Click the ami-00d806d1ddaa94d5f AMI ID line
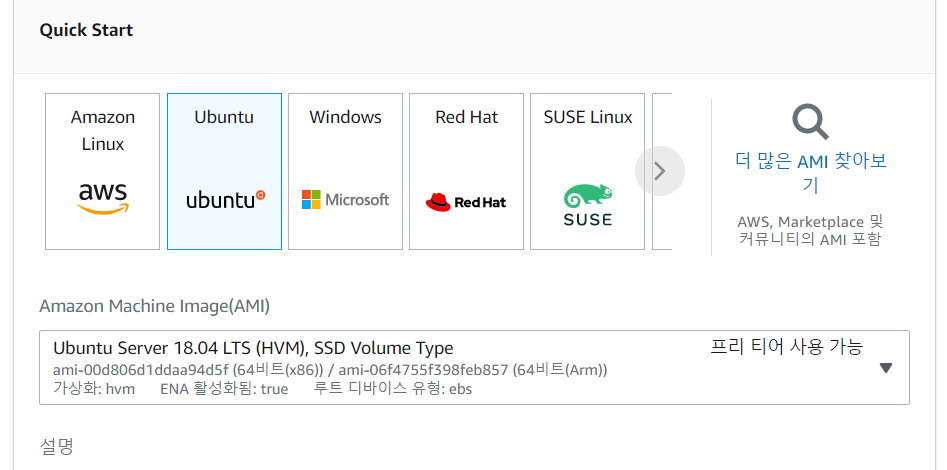 tap(330, 370)
